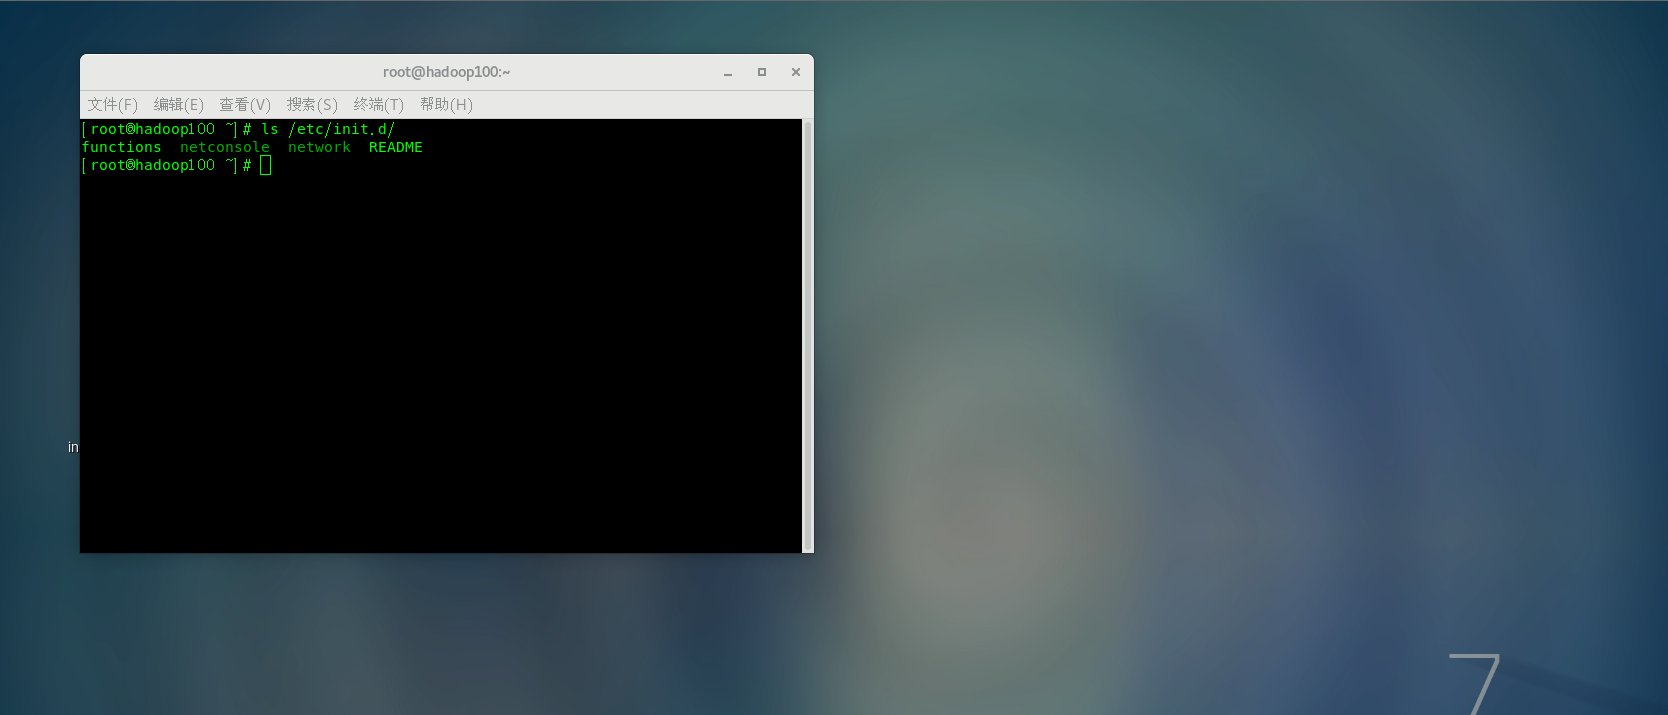Minimize the terminal window
Viewport: 1668px width, 715px height.
click(728, 72)
